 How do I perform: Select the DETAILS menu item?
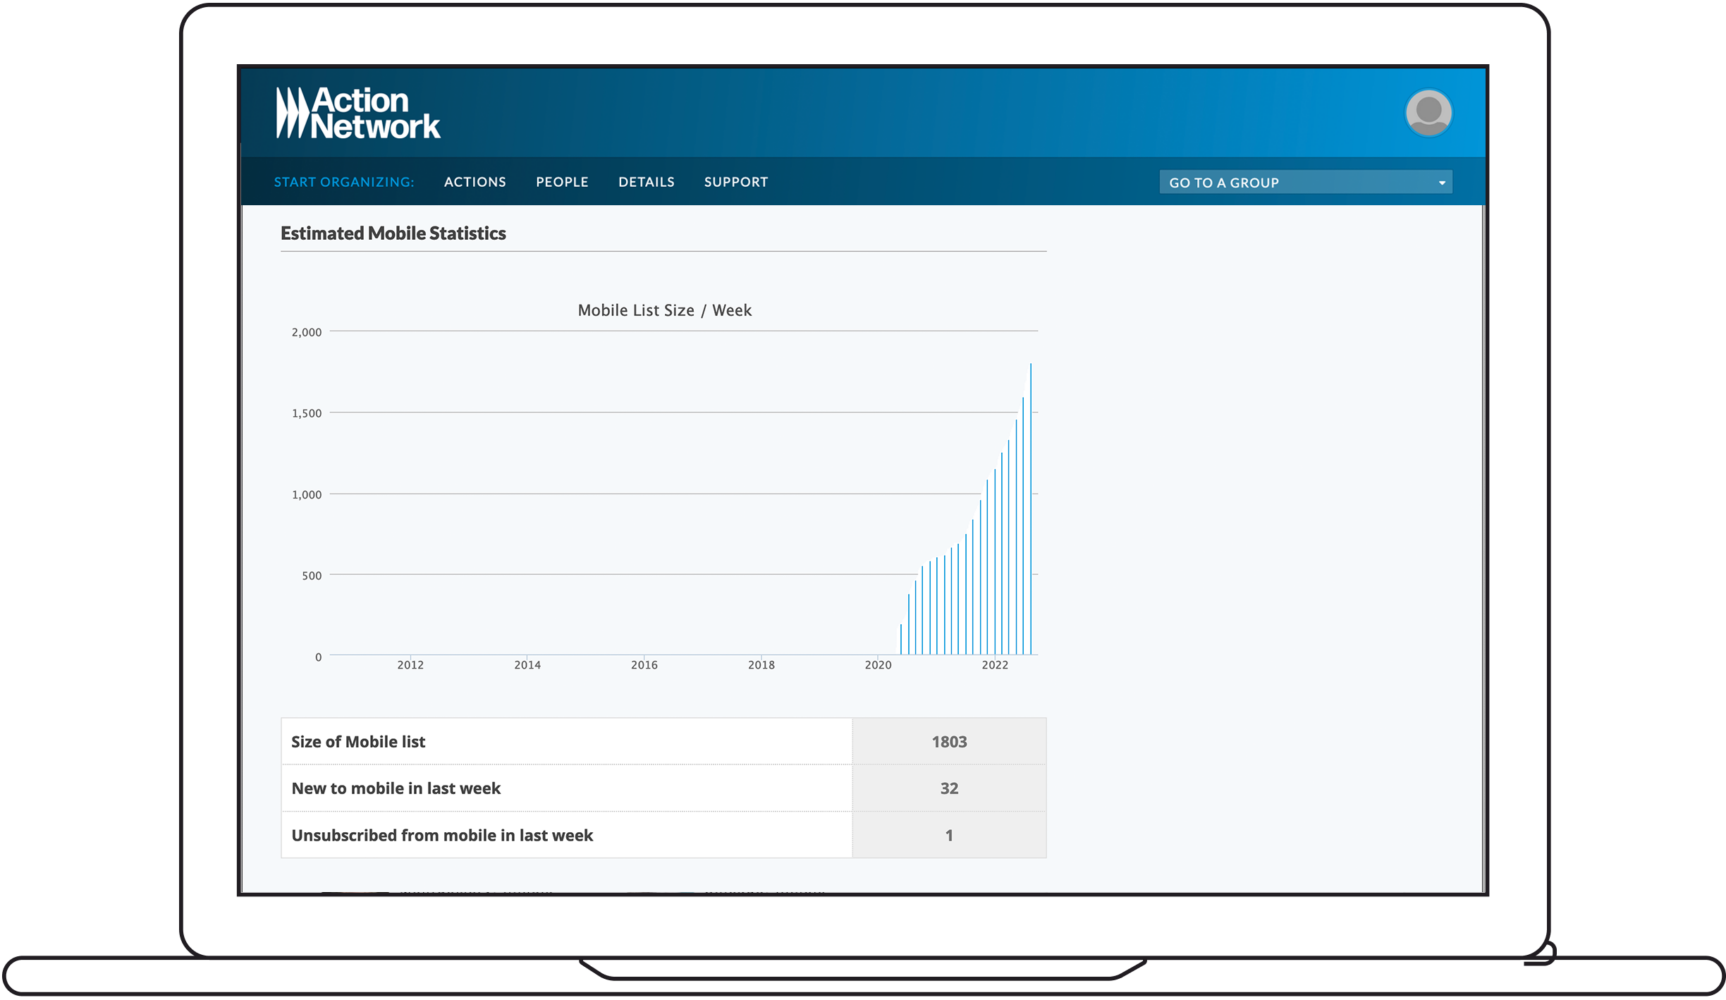click(x=646, y=182)
